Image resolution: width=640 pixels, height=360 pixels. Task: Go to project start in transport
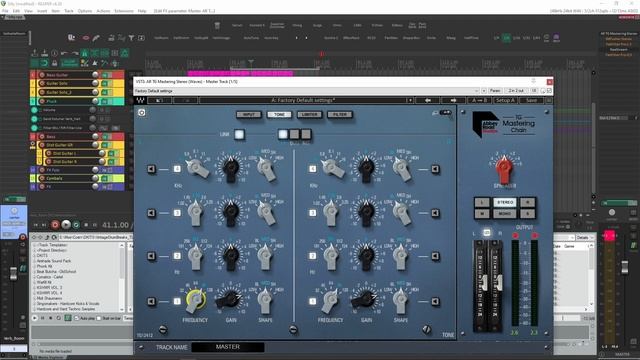point(36,225)
